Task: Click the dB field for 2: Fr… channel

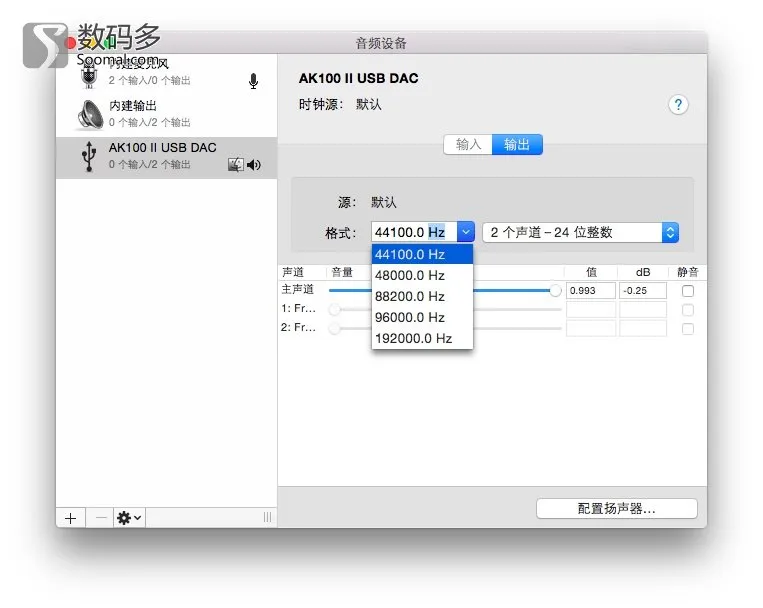Action: click(x=643, y=329)
